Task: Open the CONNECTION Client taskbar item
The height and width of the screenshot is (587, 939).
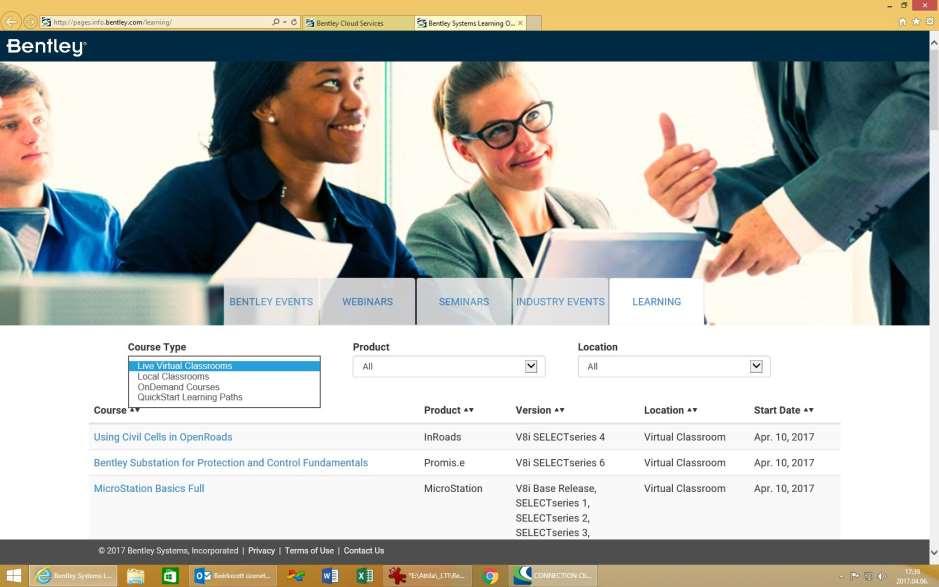Action: (x=554, y=576)
